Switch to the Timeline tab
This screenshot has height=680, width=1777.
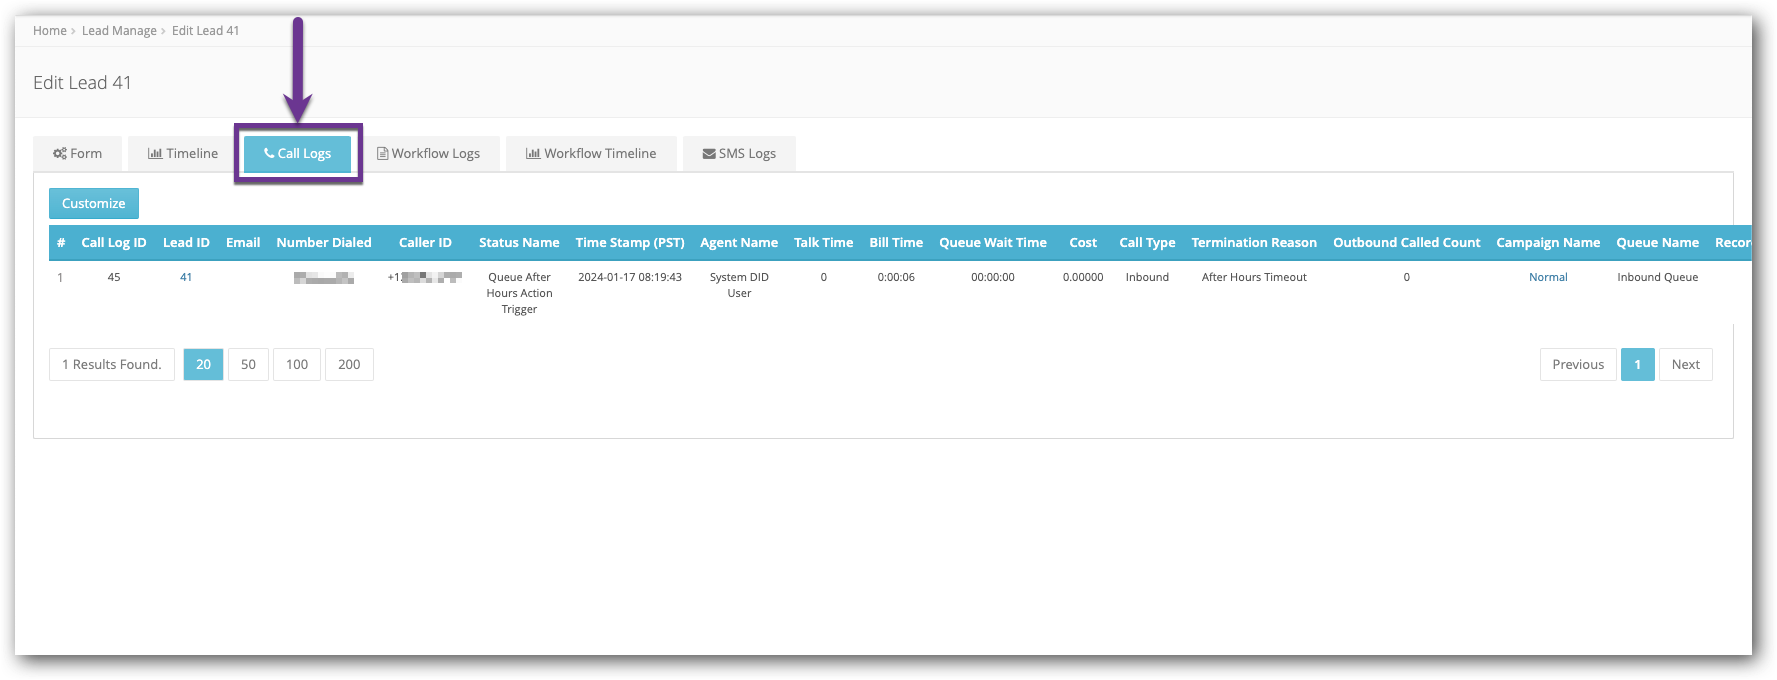(x=183, y=154)
